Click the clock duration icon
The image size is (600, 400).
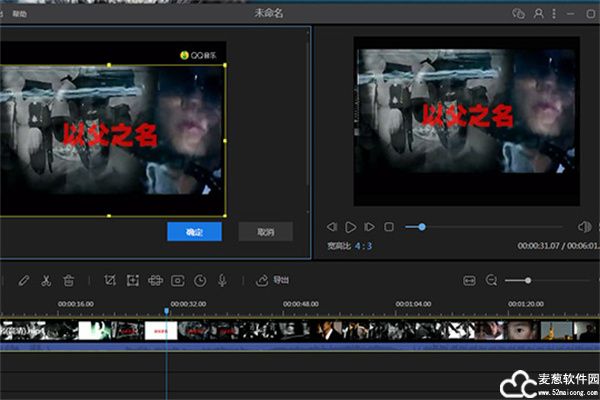[200, 280]
